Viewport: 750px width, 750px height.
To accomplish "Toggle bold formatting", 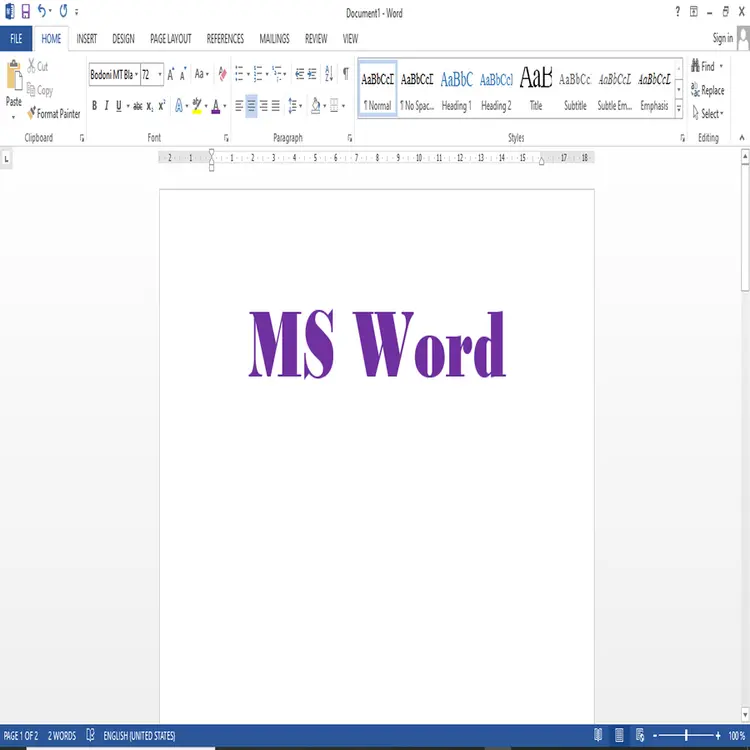I will (95, 106).
